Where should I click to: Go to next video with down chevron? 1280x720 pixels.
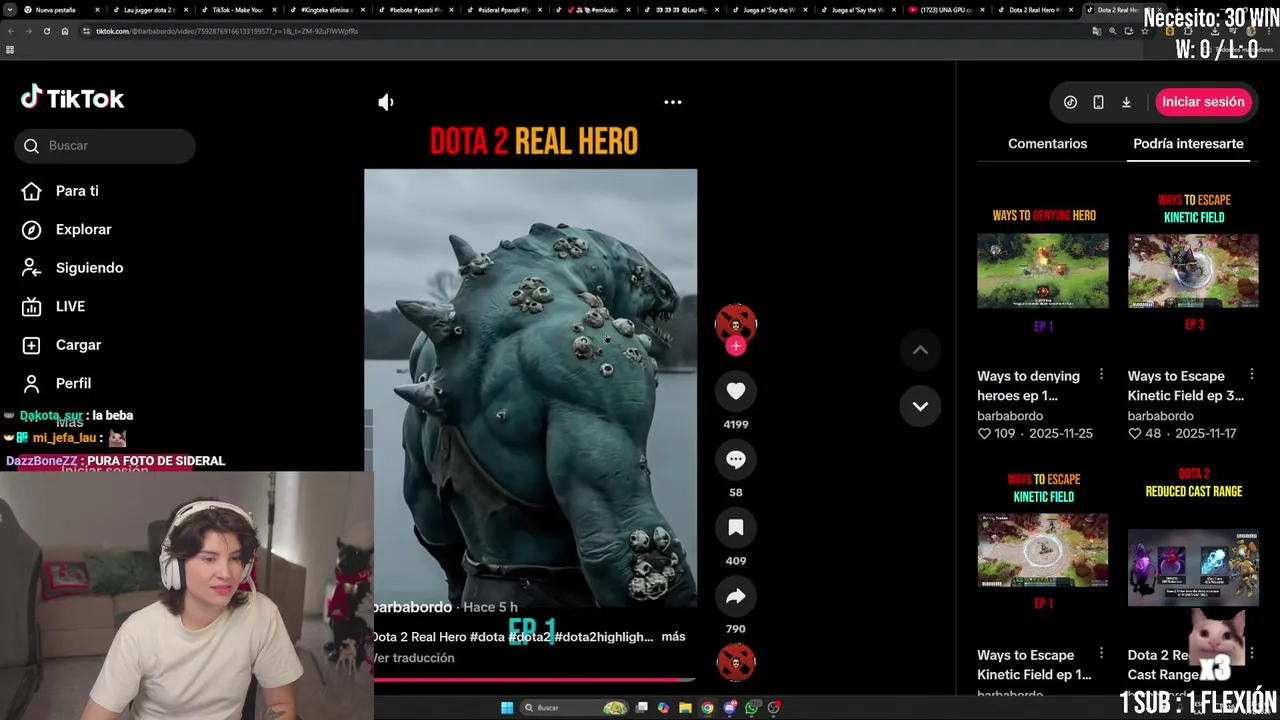point(920,406)
